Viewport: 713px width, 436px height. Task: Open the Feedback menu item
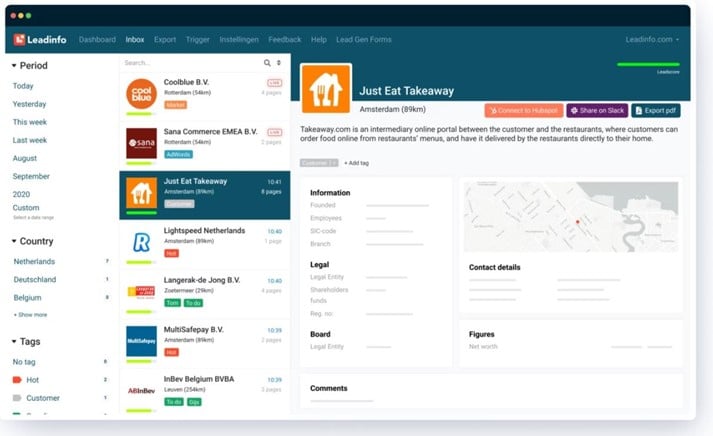point(285,40)
